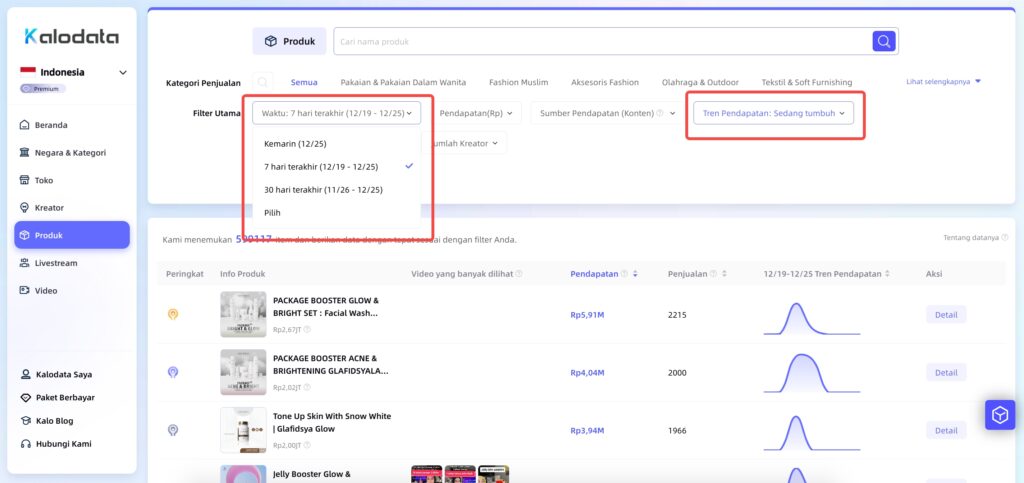Open Detail for Tone Up Skin
The width and height of the screenshot is (1024, 483).
946,431
